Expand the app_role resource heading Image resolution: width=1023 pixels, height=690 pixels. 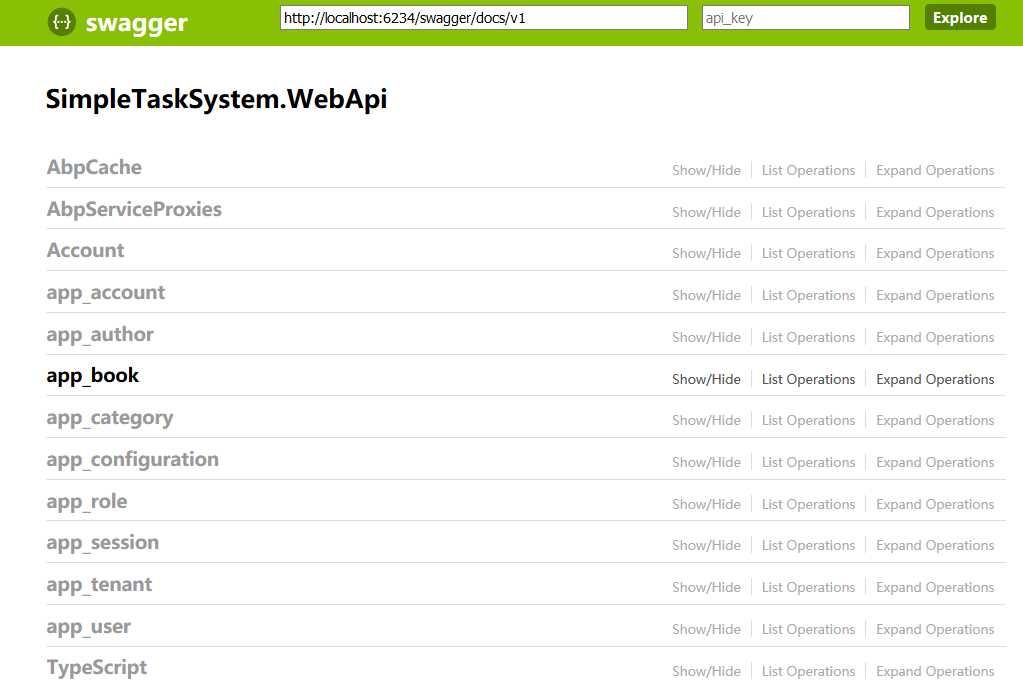coord(87,502)
